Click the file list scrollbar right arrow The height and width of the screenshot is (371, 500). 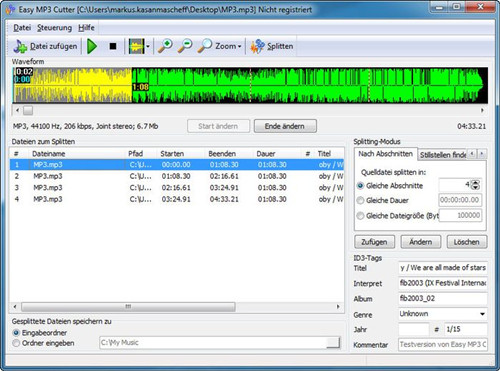[x=338, y=307]
